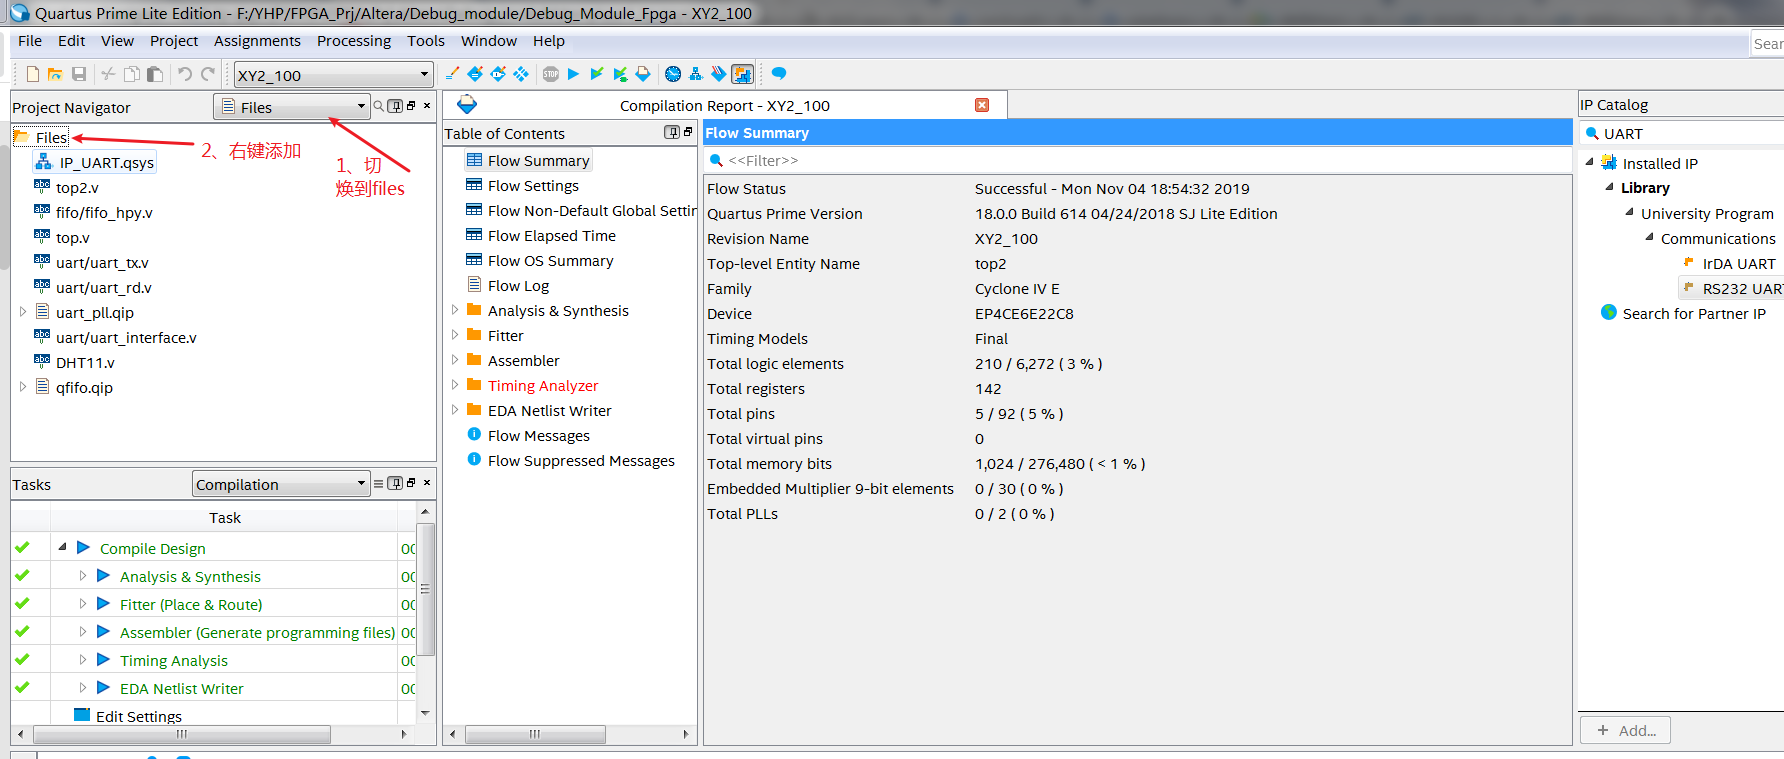
Task: Click the blue speech bubble help icon
Action: (779, 74)
